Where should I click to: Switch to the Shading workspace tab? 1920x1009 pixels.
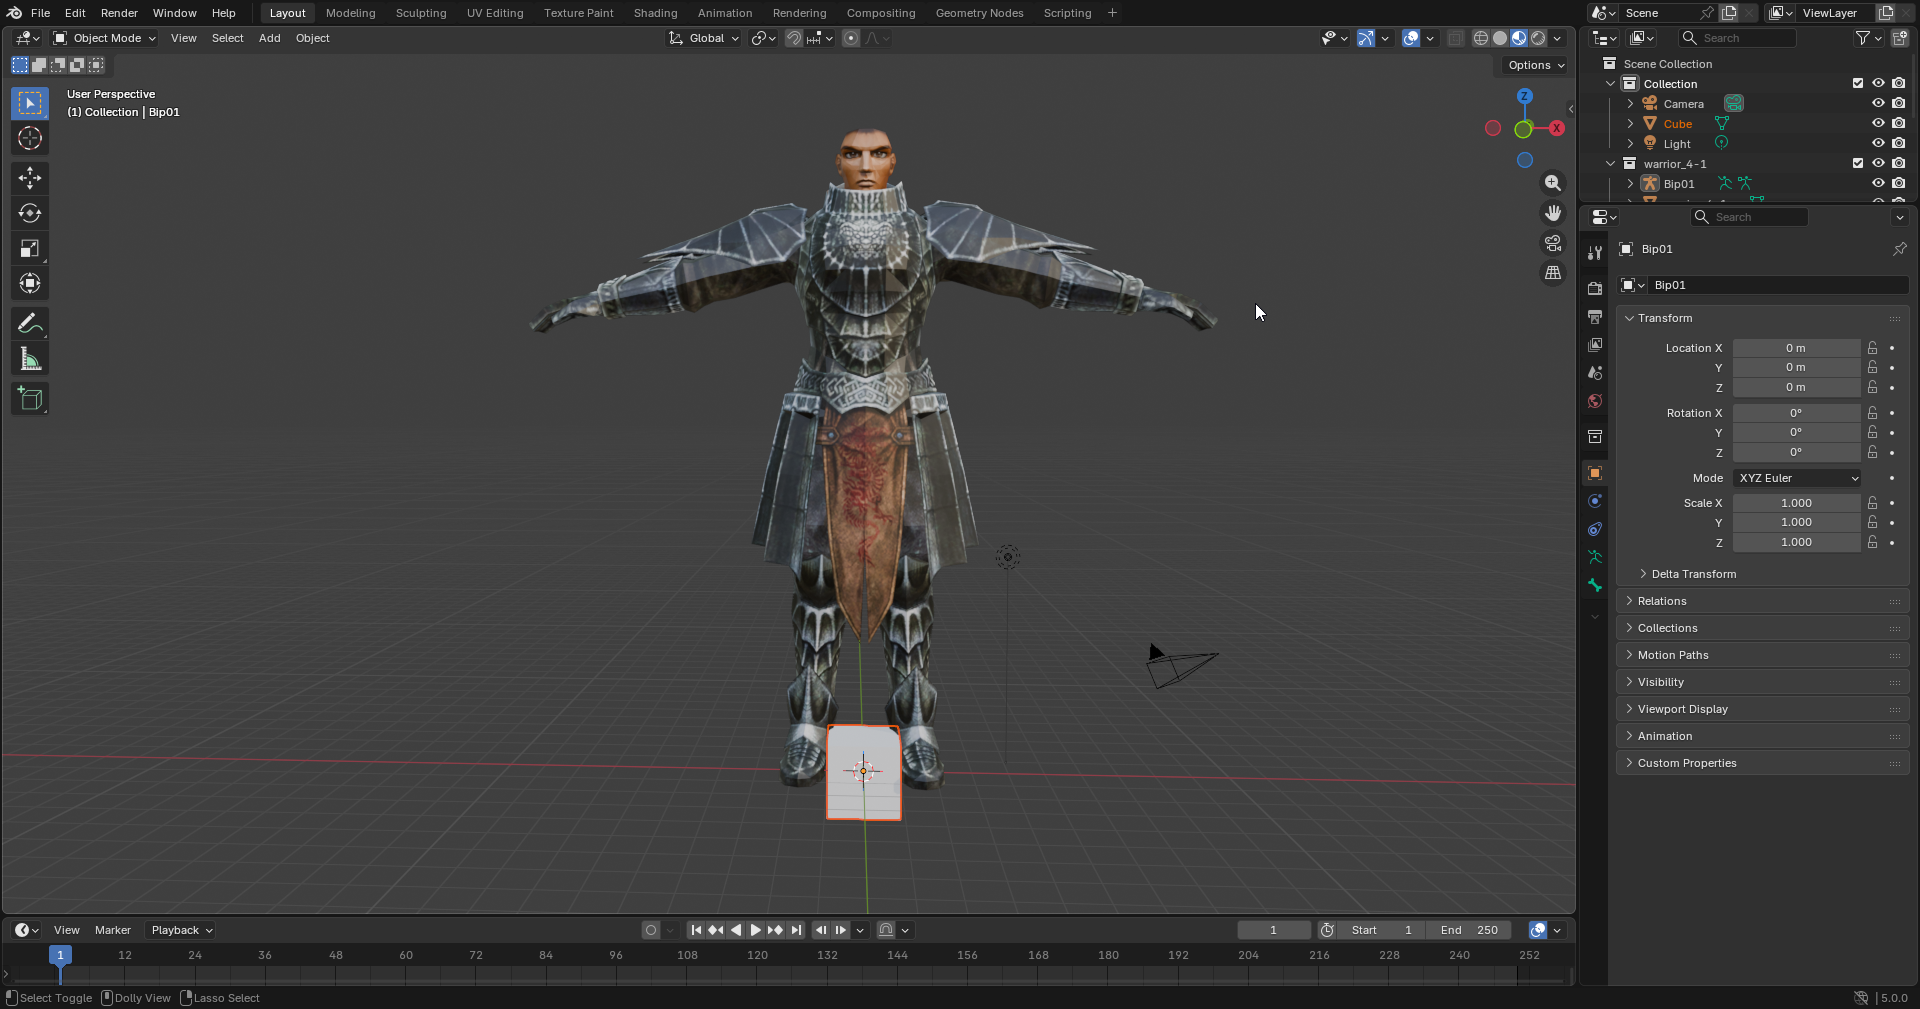point(655,13)
